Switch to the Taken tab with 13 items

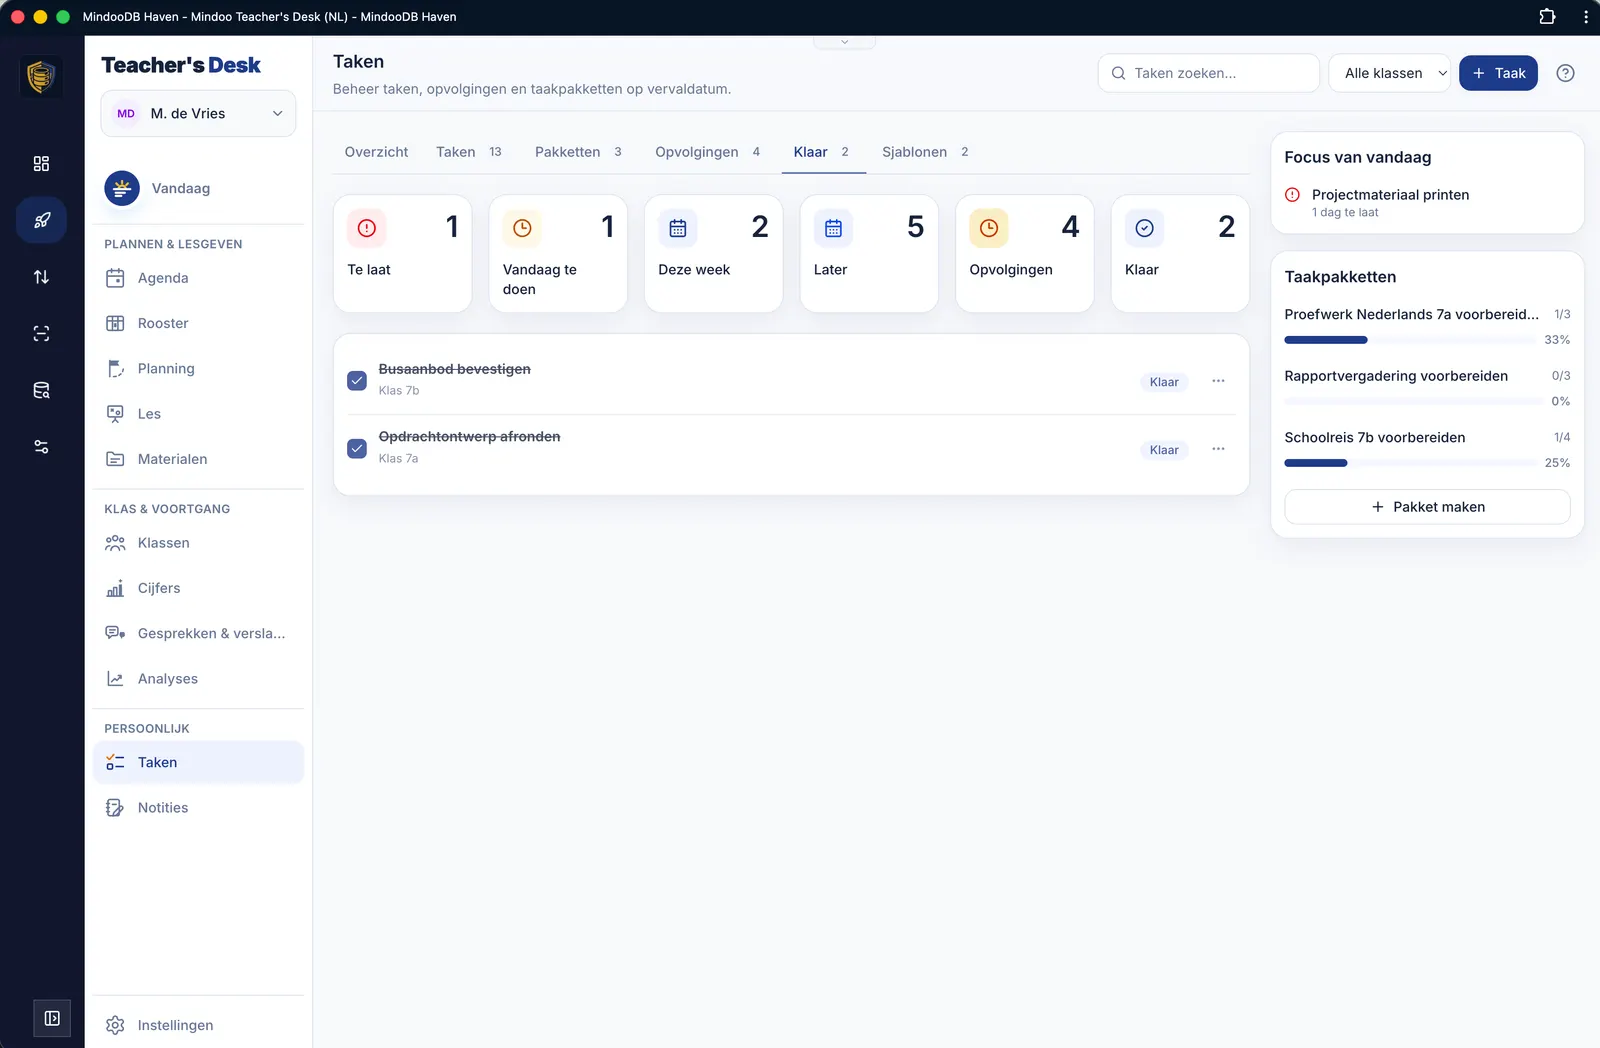click(x=469, y=152)
